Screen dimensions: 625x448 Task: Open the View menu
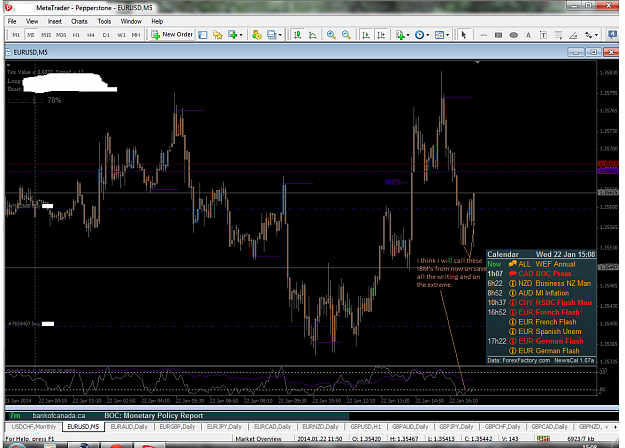click(x=32, y=21)
